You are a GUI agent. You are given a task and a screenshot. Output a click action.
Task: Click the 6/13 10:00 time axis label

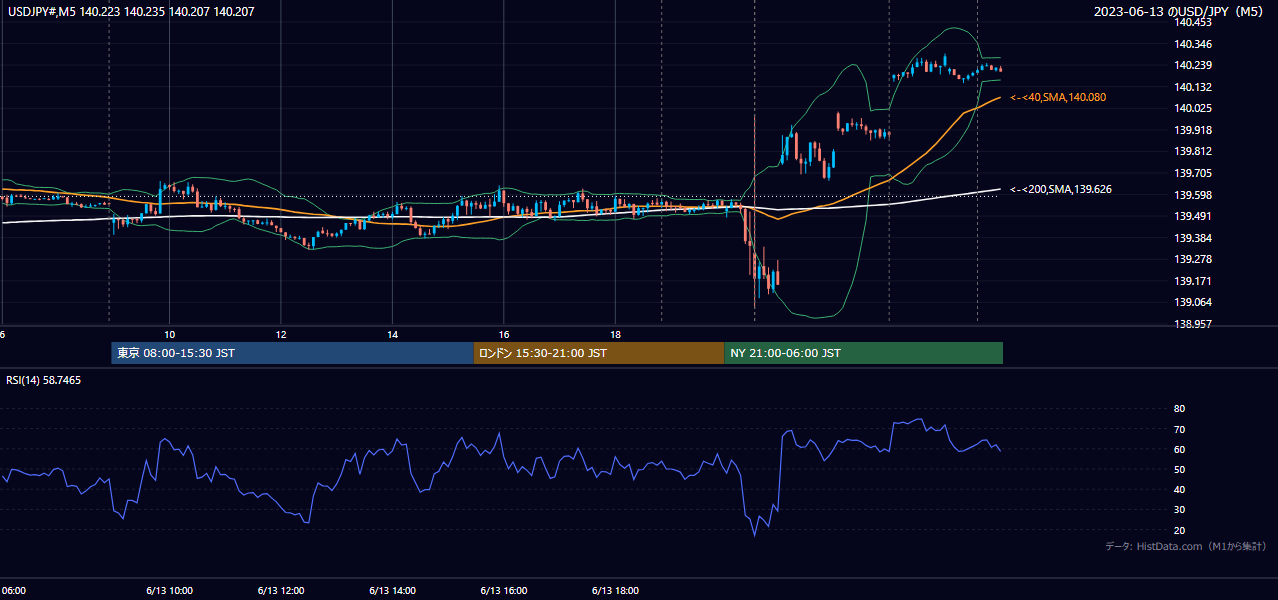click(169, 590)
